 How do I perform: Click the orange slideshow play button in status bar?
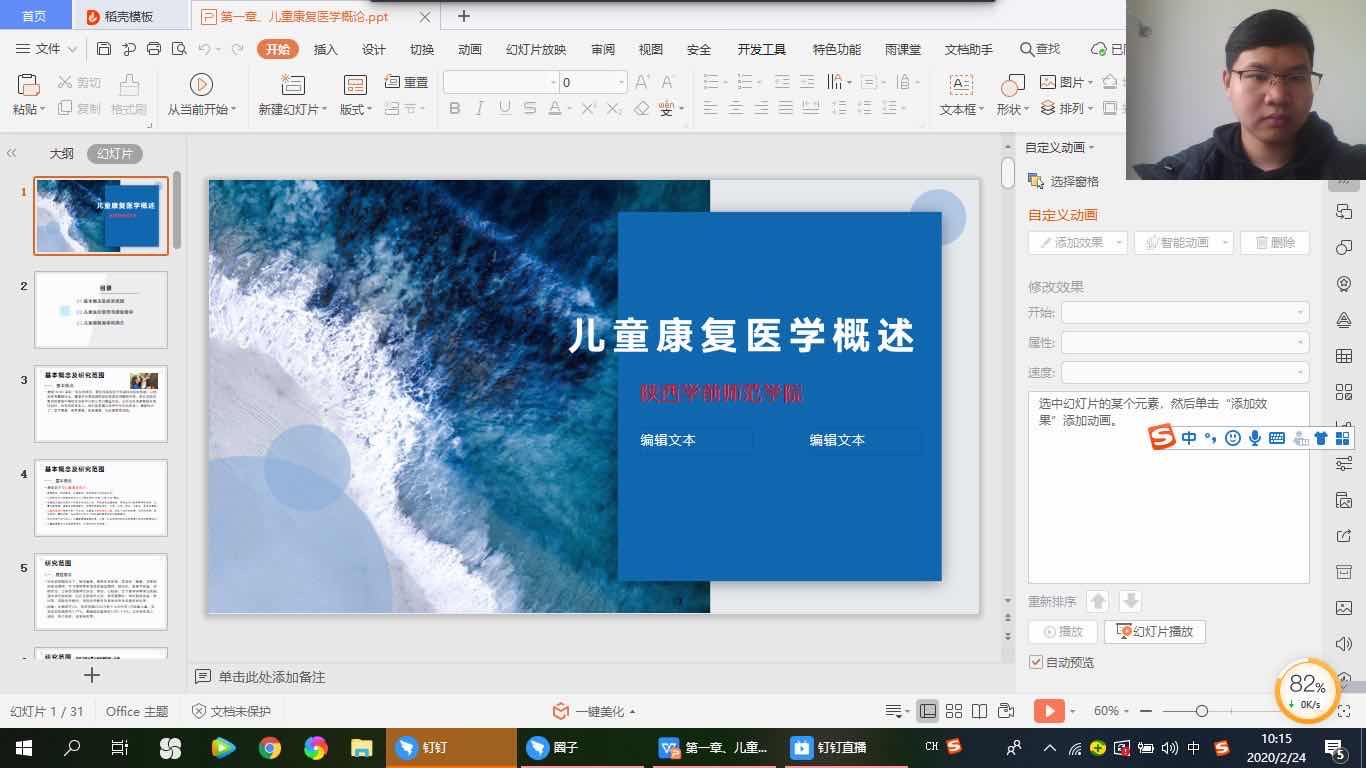click(1048, 711)
